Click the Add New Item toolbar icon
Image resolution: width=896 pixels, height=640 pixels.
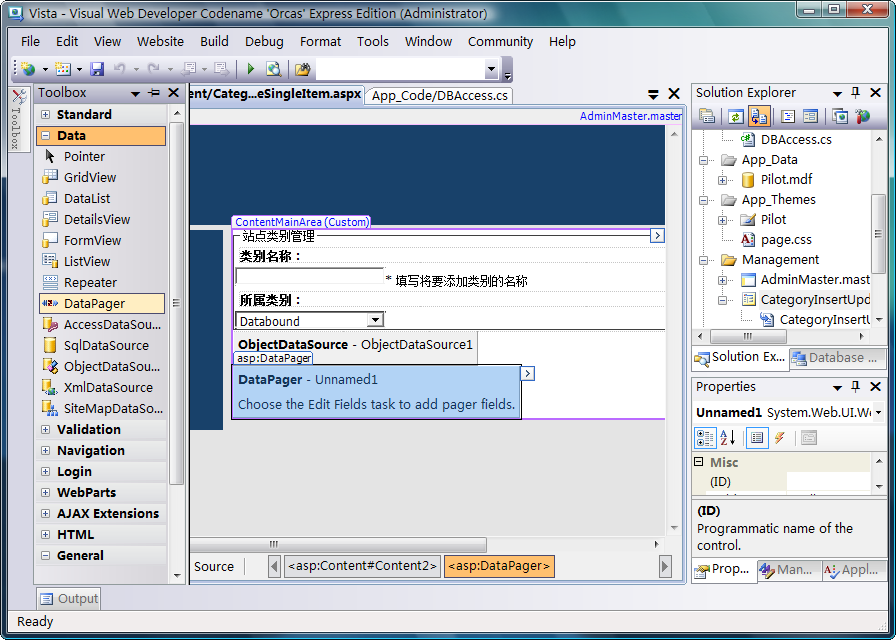coord(62,70)
